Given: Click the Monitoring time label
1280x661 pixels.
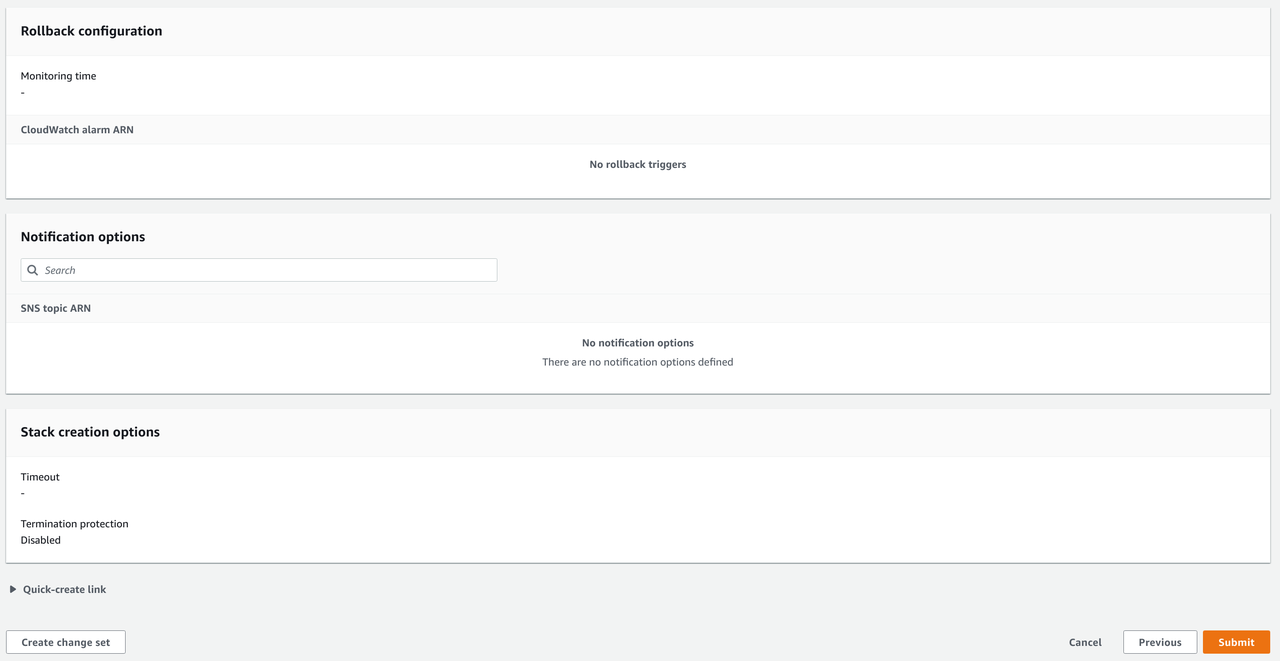Looking at the screenshot, I should (x=58, y=76).
